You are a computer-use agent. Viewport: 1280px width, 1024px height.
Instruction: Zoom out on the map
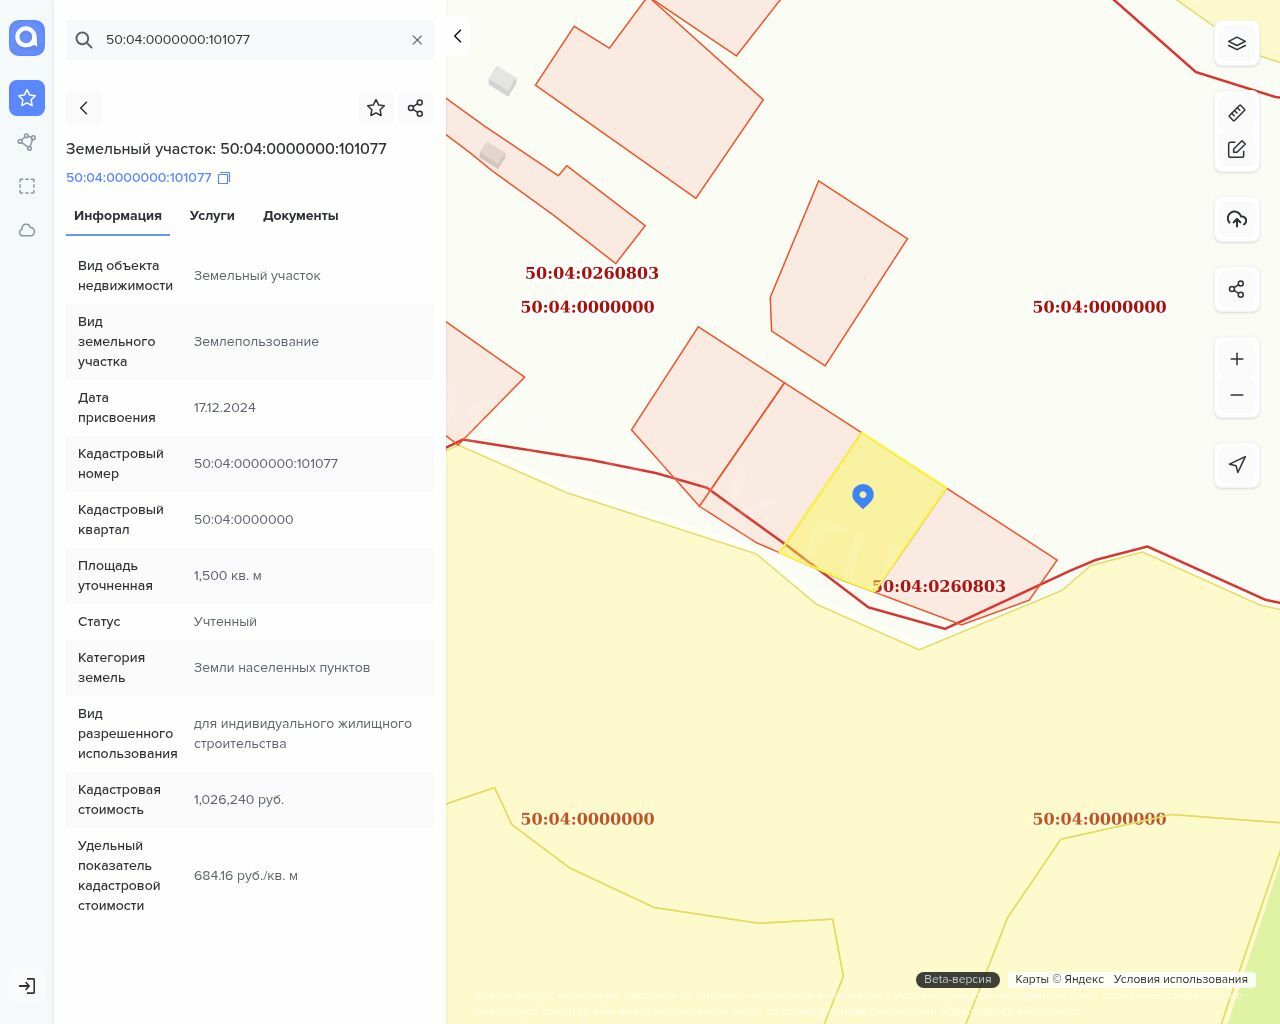click(x=1237, y=395)
